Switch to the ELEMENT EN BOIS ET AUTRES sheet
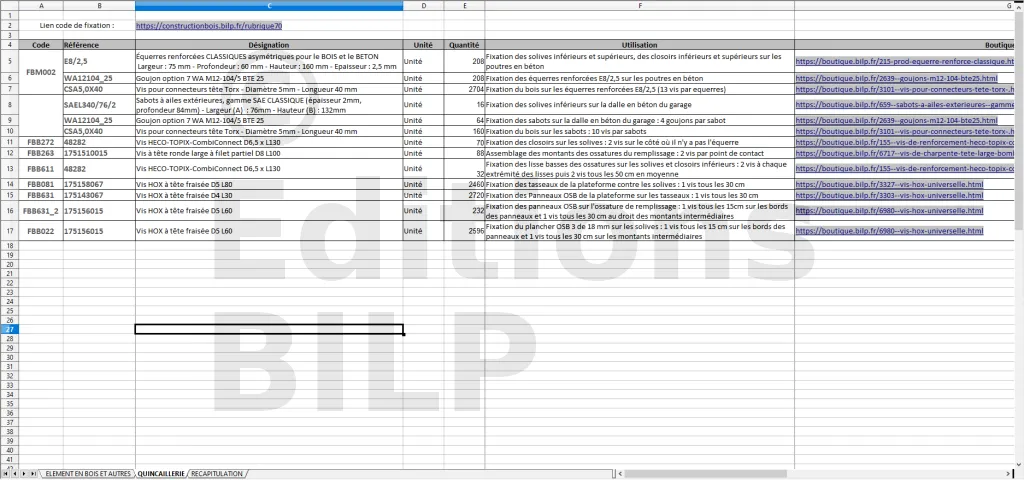1024x480 pixels. pos(88,472)
